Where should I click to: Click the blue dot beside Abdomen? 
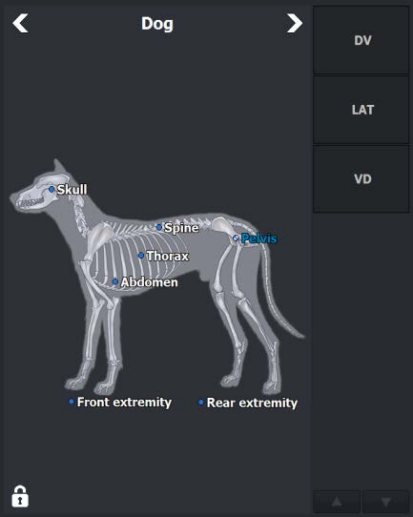click(x=115, y=282)
